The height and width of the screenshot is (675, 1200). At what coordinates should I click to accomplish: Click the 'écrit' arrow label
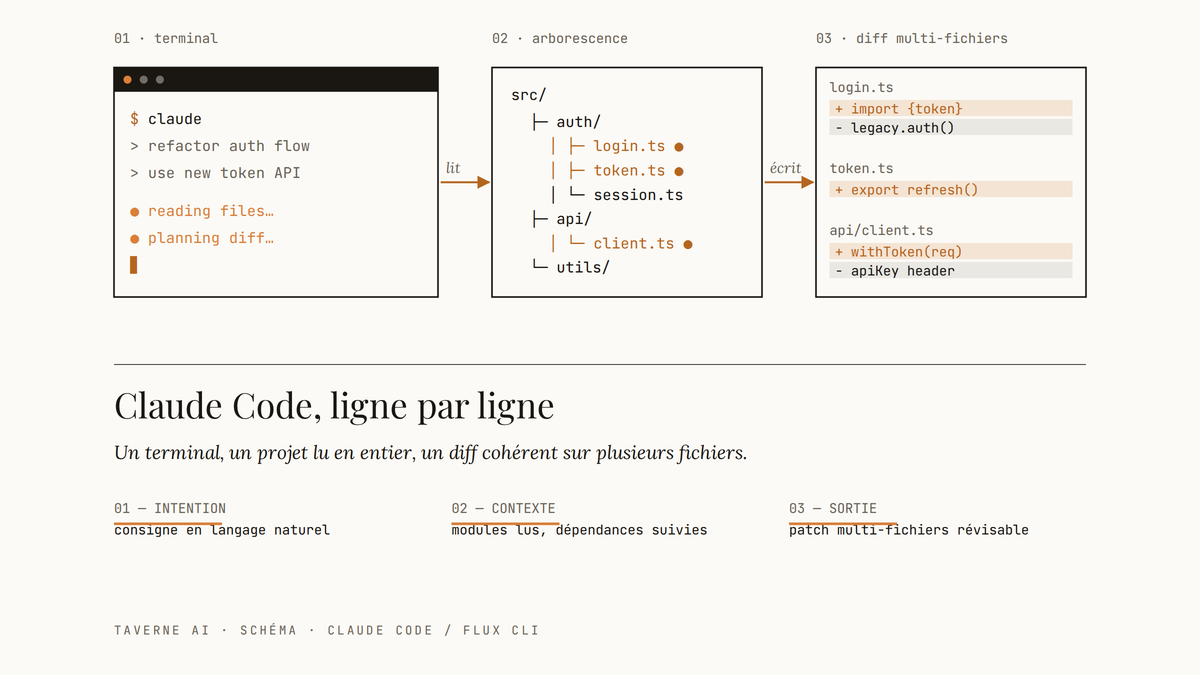tap(786, 168)
